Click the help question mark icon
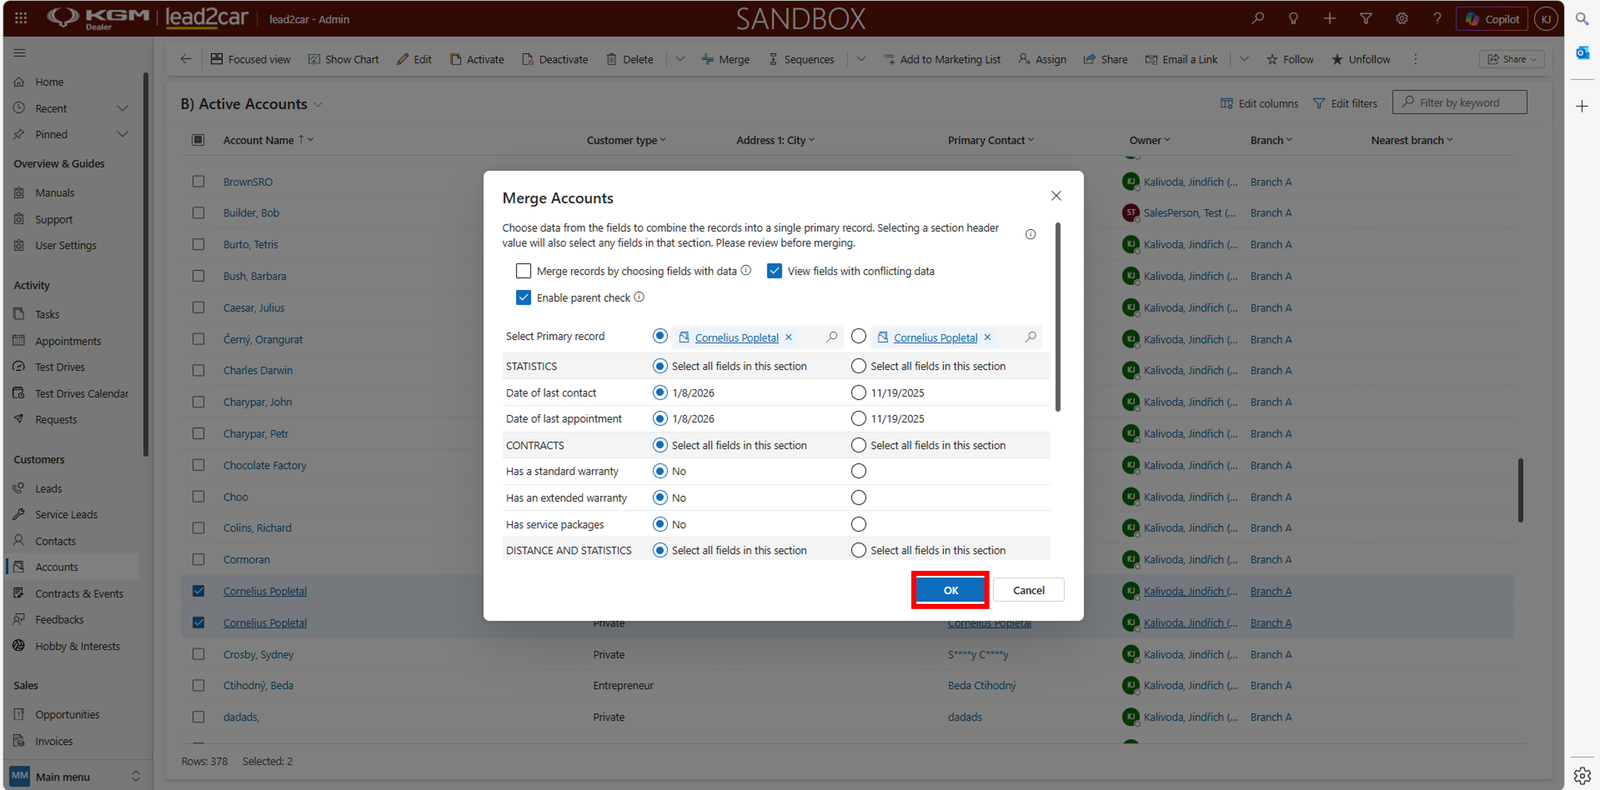1600x790 pixels. 1437,18
